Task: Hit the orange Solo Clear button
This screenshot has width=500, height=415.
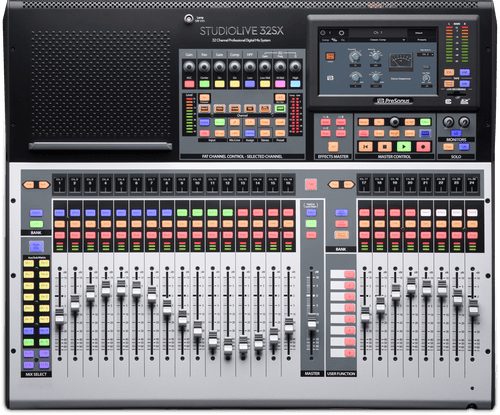Action: [x=448, y=146]
